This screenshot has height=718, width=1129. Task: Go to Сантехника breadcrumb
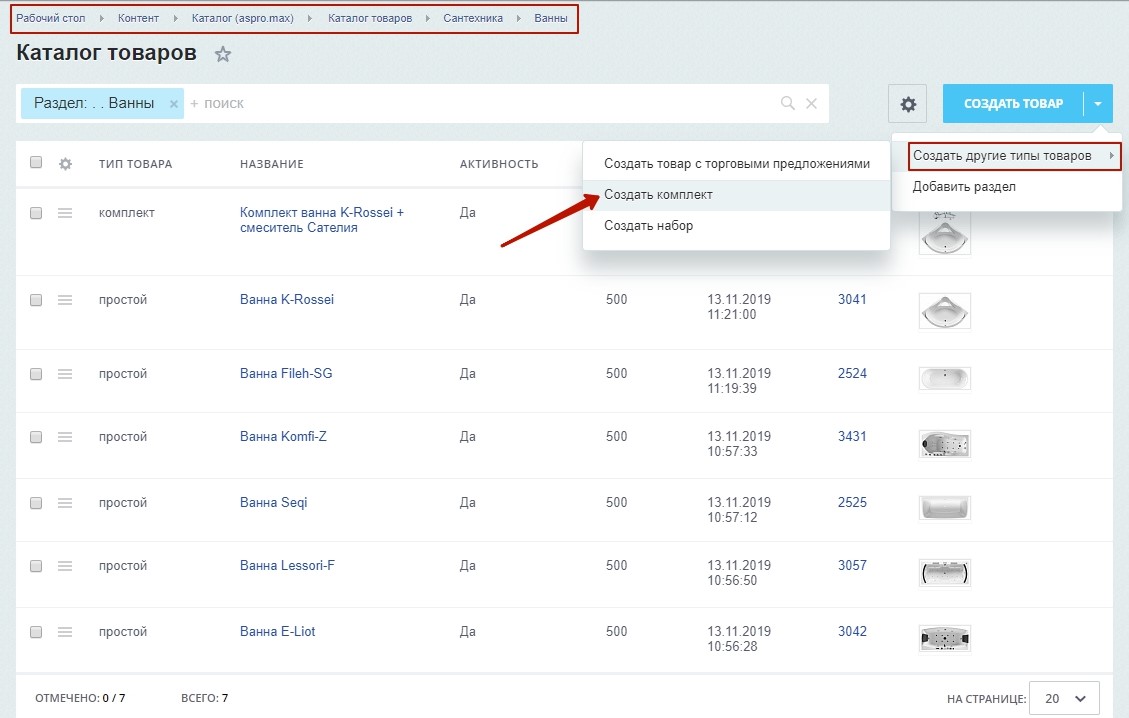(x=473, y=18)
